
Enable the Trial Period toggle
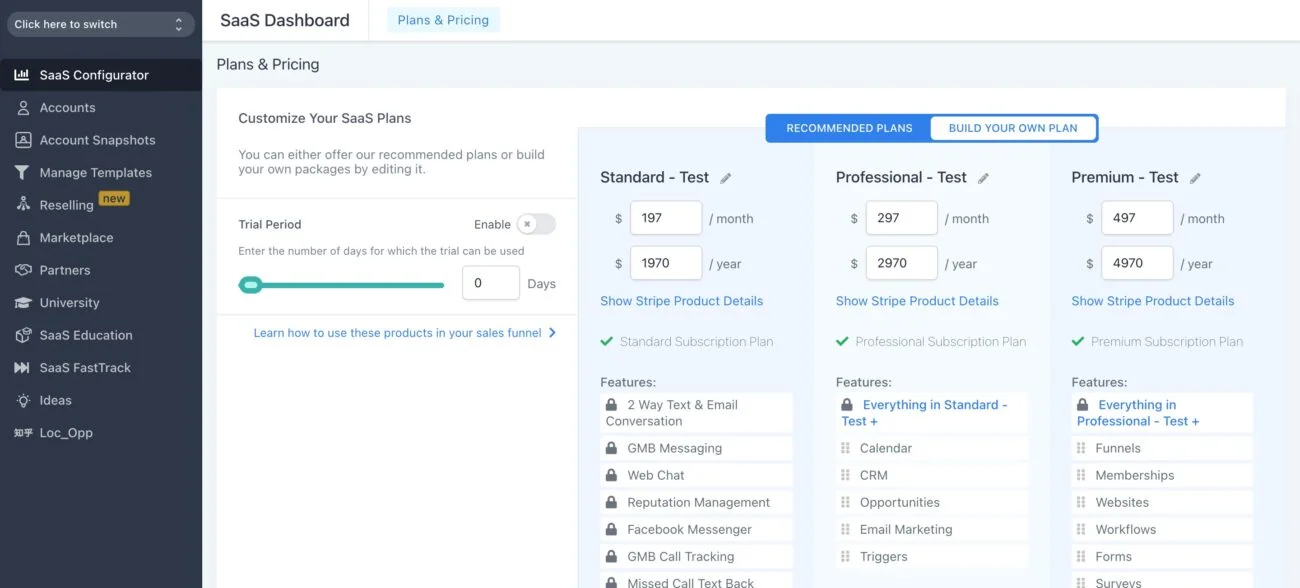[537, 224]
